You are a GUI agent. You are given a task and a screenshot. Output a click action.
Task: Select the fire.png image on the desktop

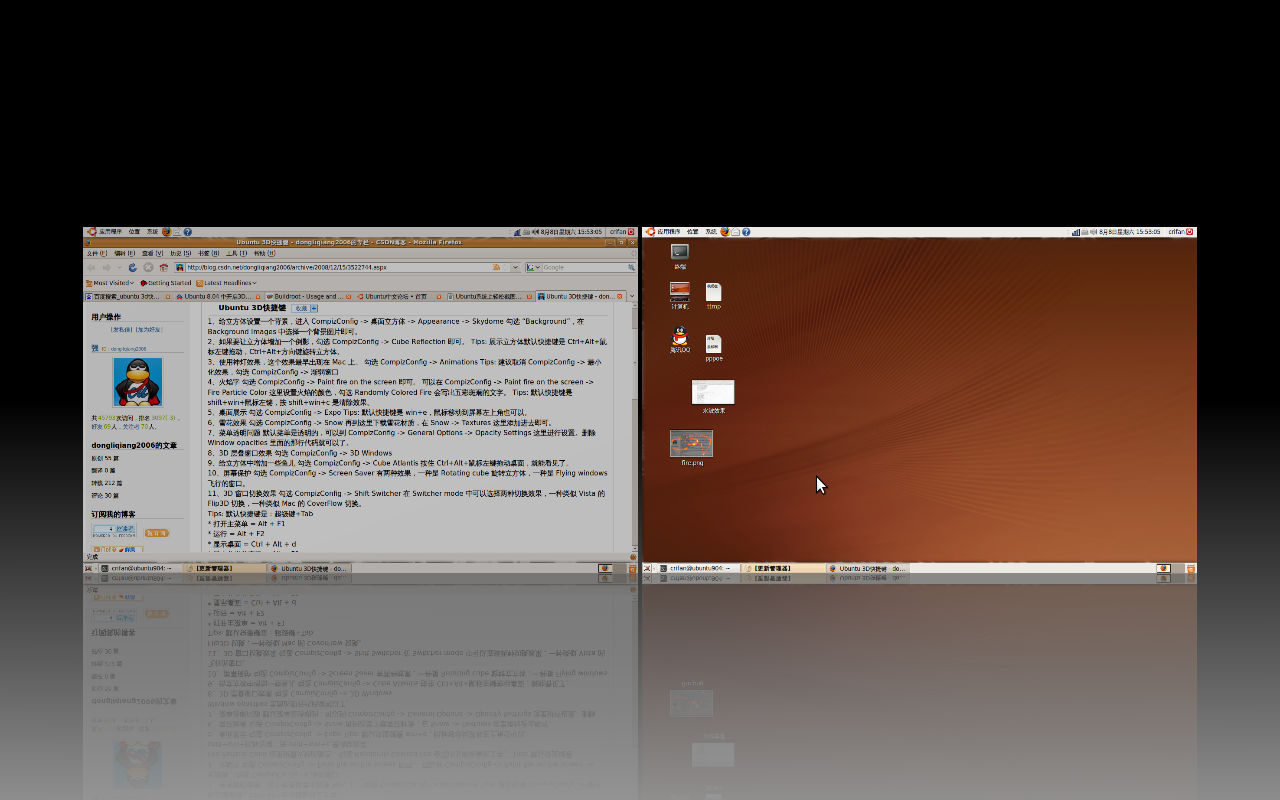(x=692, y=448)
